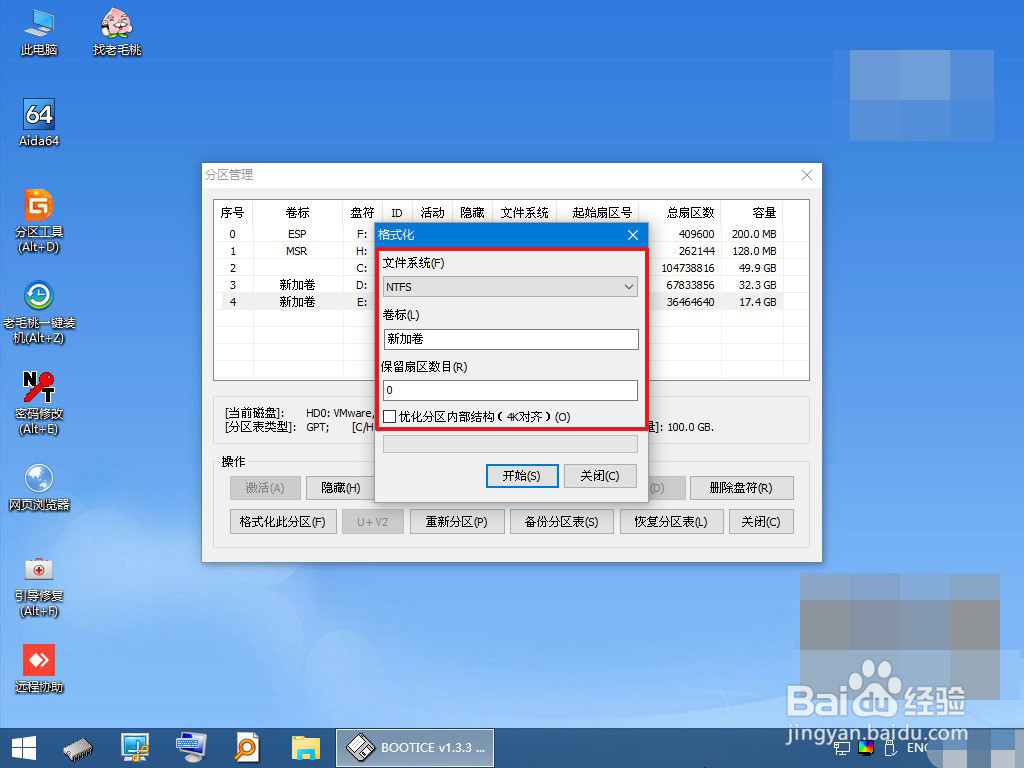Enable 优化分区内部结构 (4K对齐) checkbox

390,417
